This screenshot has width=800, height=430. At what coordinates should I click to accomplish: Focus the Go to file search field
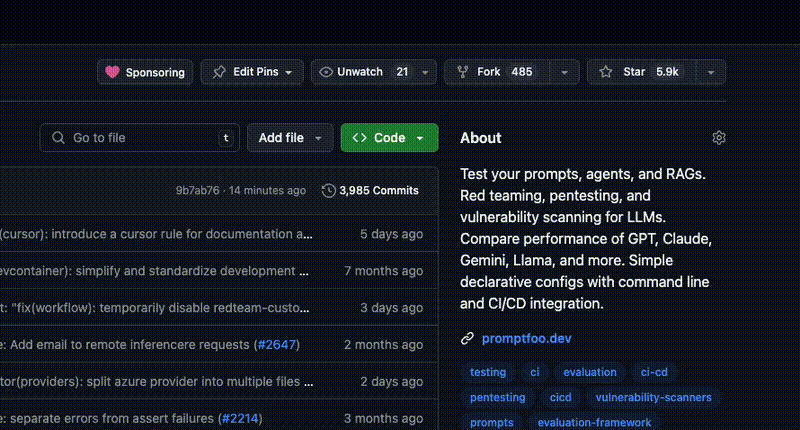pyautogui.click(x=140, y=138)
